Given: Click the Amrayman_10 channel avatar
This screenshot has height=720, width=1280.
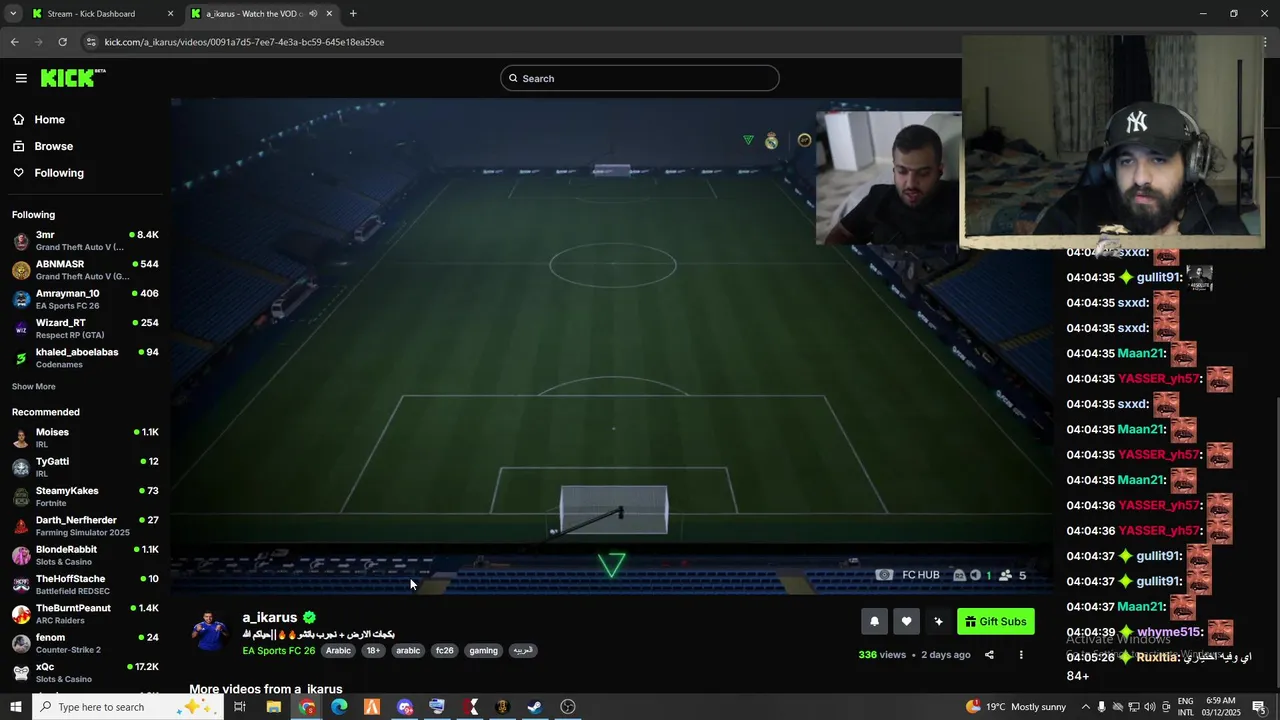Looking at the screenshot, I should pyautogui.click(x=21, y=299).
